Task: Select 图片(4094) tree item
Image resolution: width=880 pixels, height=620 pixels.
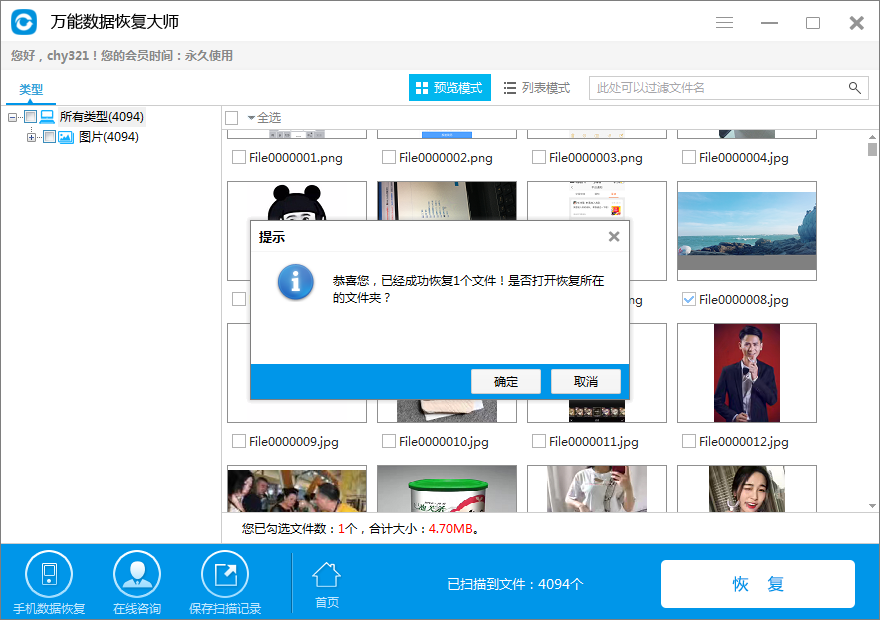Action: click(x=108, y=137)
